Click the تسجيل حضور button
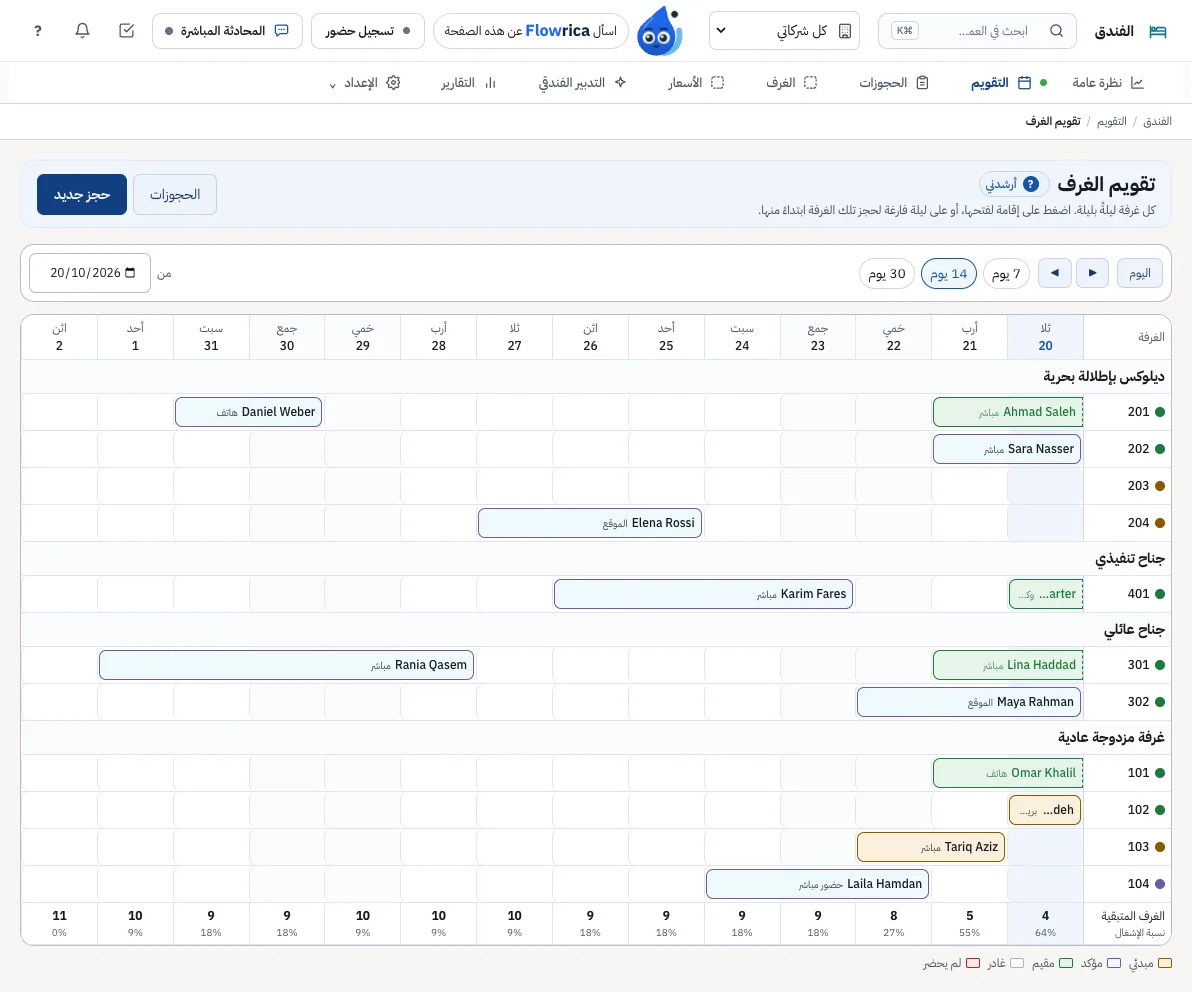1192x992 pixels. [368, 31]
